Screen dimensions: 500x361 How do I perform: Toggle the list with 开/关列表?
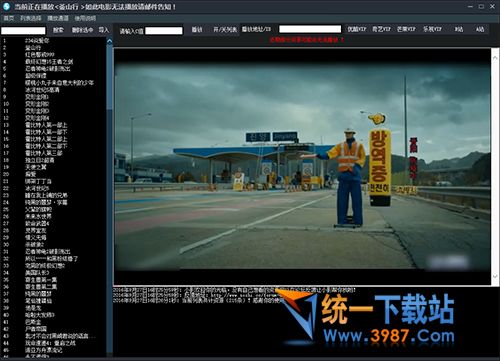tap(225, 29)
